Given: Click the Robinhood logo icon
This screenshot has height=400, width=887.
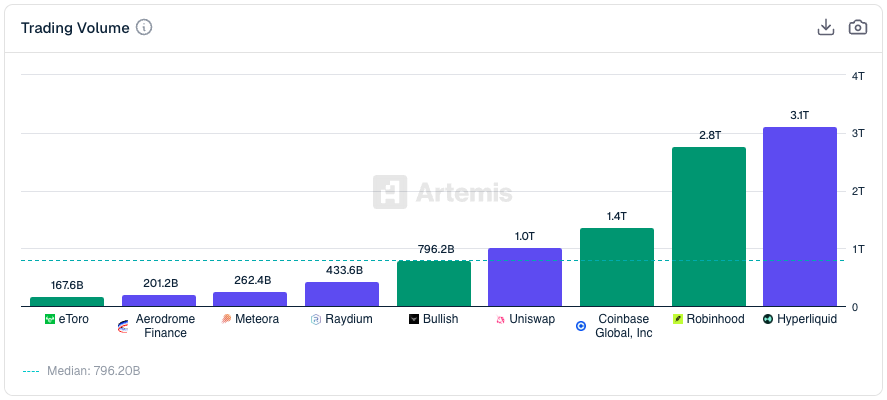Looking at the screenshot, I should coord(678,319).
